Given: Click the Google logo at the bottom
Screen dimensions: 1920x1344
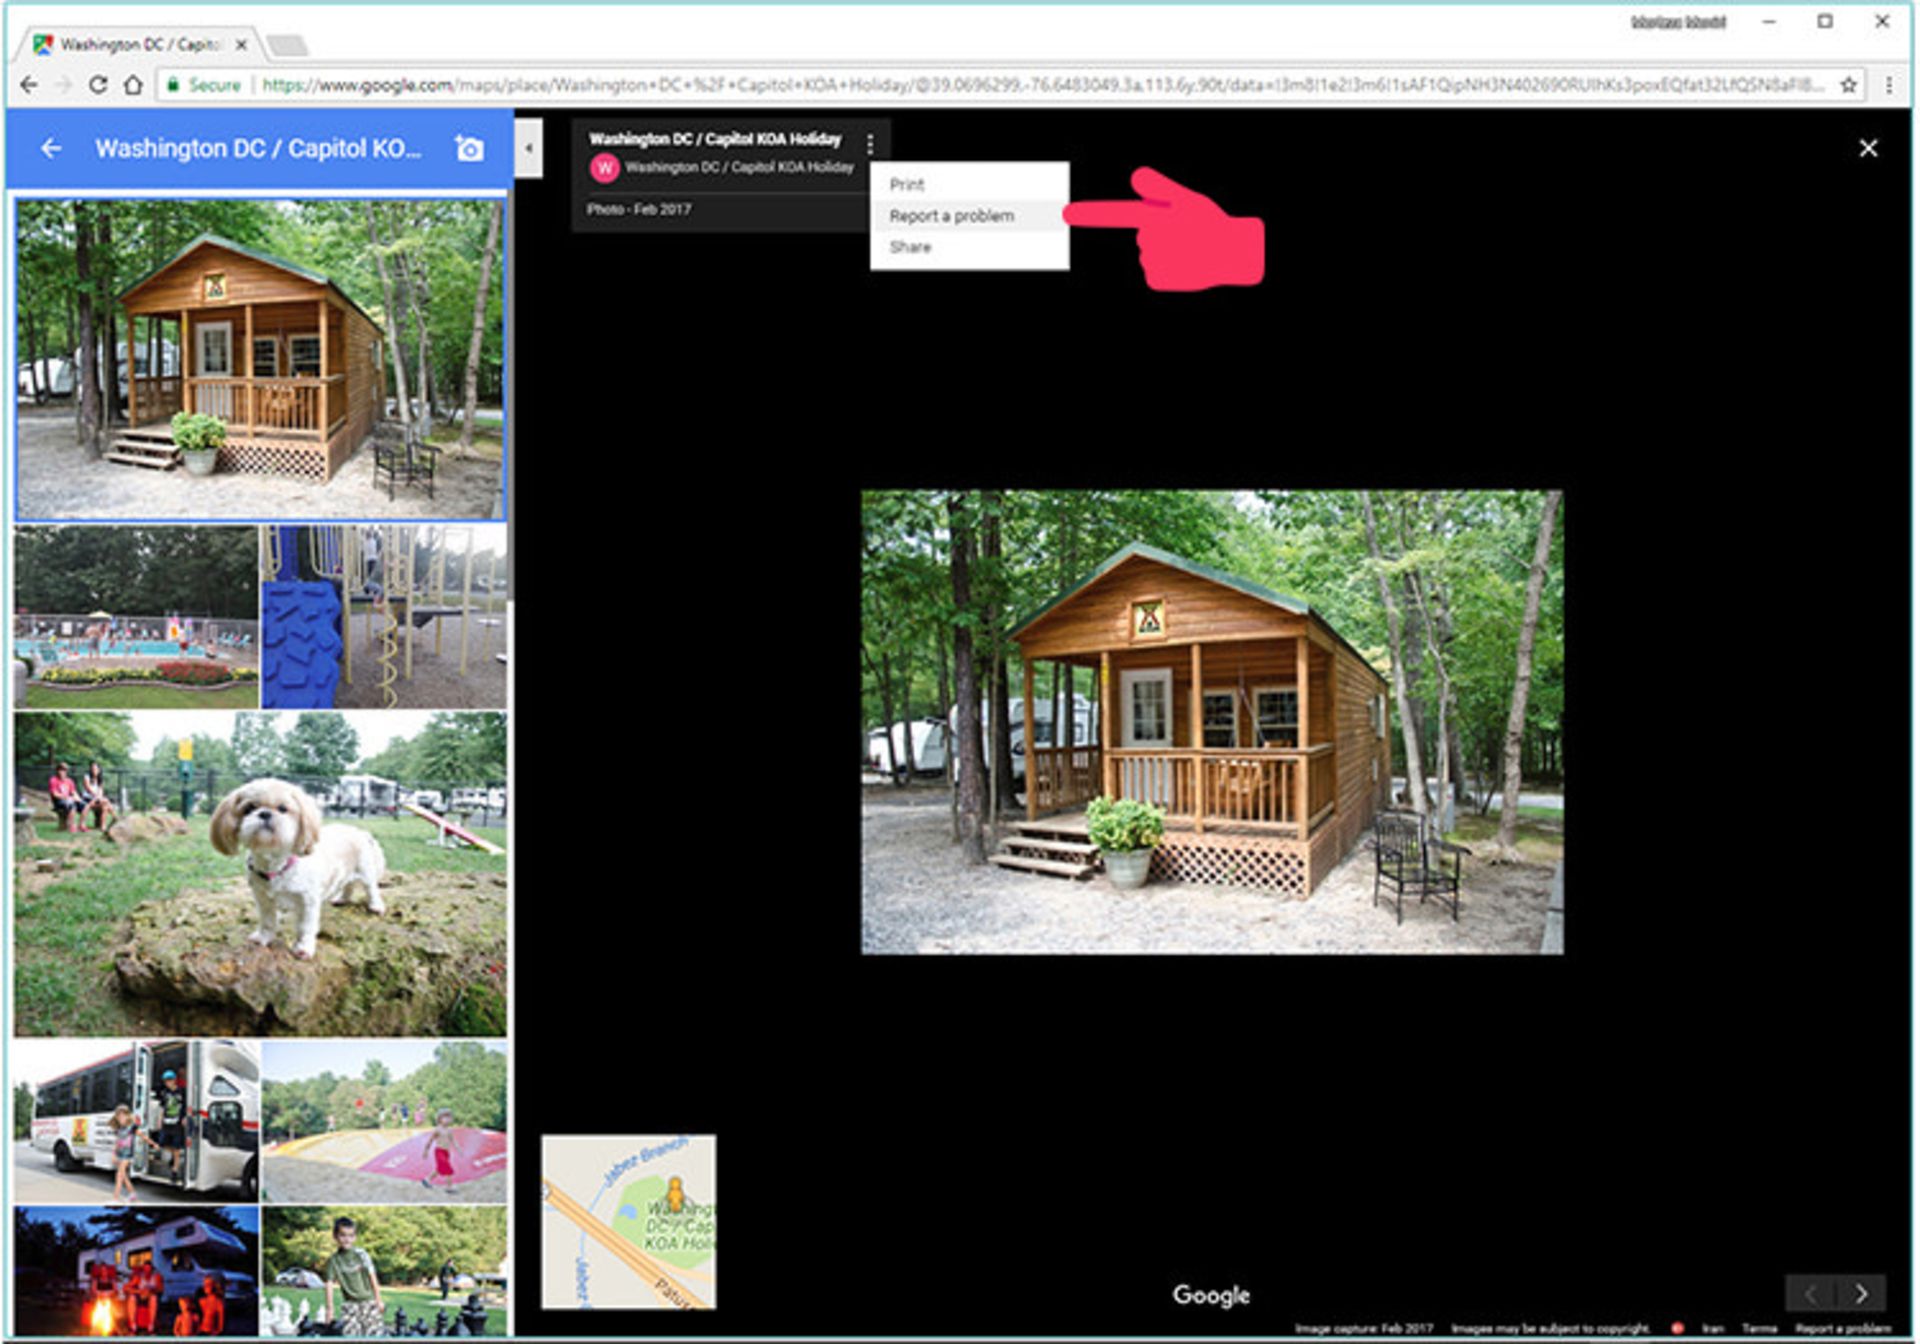Looking at the screenshot, I should (1211, 1295).
